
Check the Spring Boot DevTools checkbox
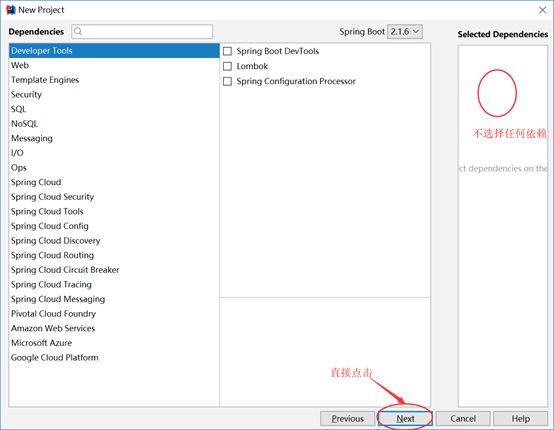pos(228,51)
